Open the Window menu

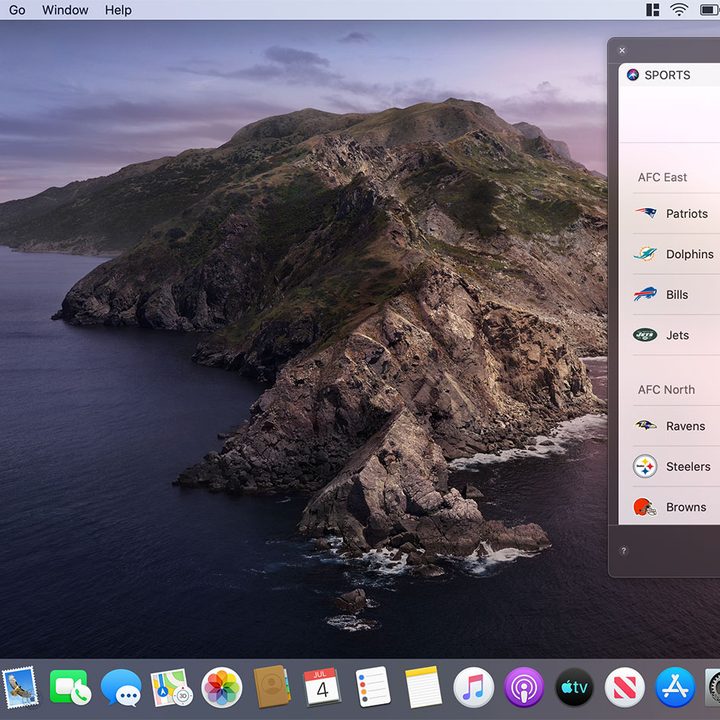[65, 10]
